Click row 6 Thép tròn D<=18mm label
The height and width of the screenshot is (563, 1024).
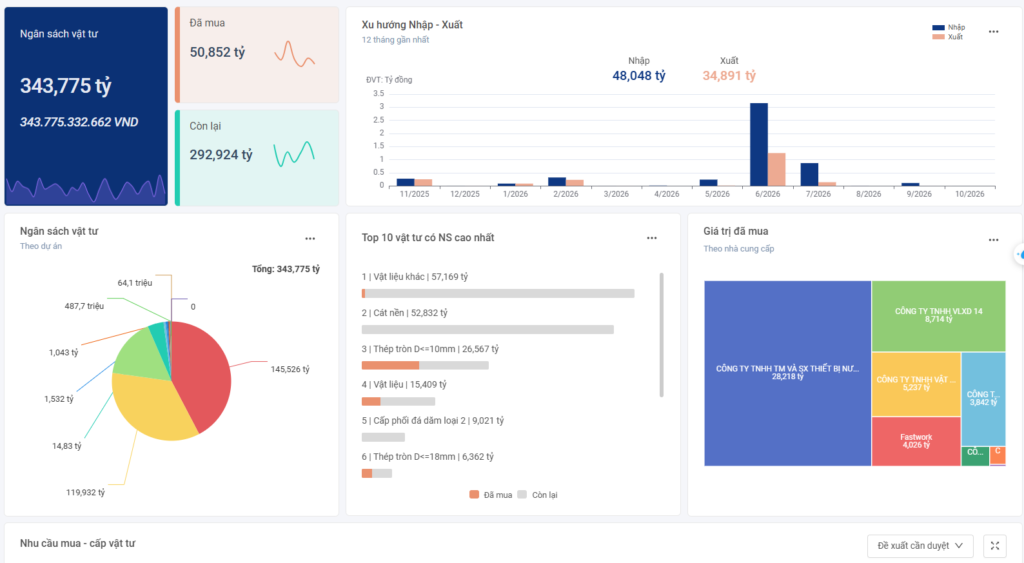pos(427,457)
